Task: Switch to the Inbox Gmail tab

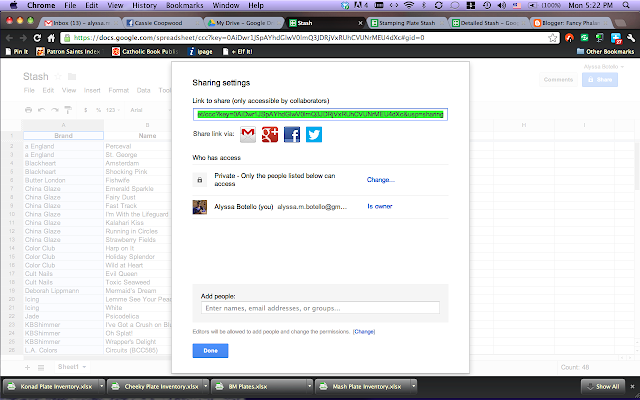Action: (x=80, y=23)
